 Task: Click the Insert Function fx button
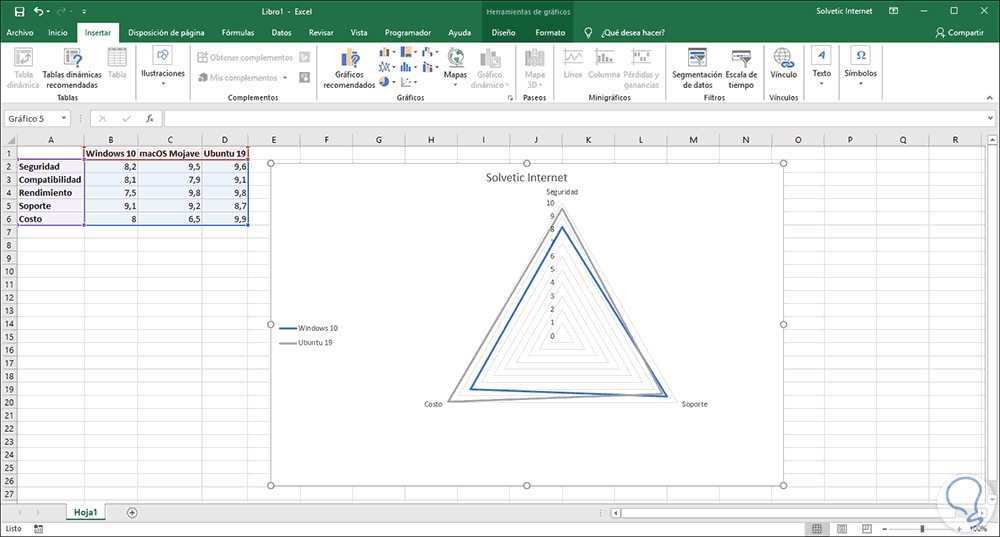pos(150,119)
